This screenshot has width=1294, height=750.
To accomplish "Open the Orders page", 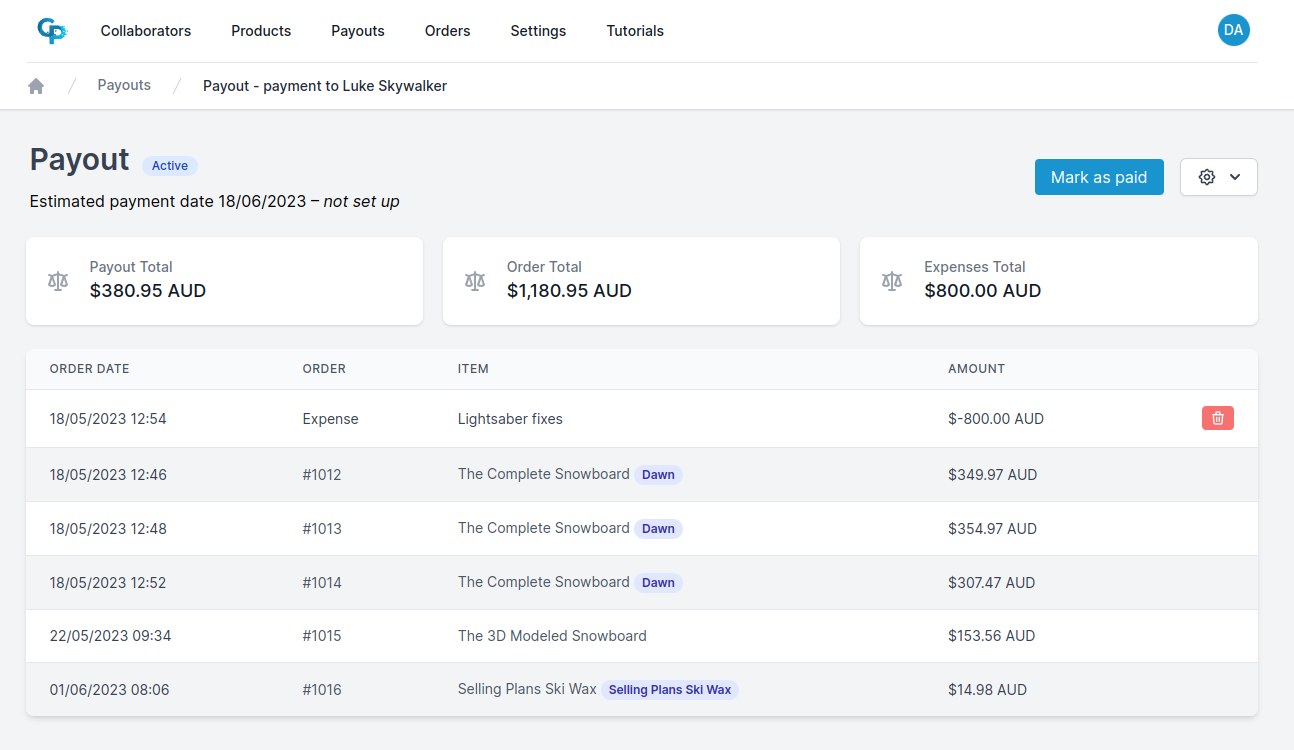I will (x=447, y=31).
